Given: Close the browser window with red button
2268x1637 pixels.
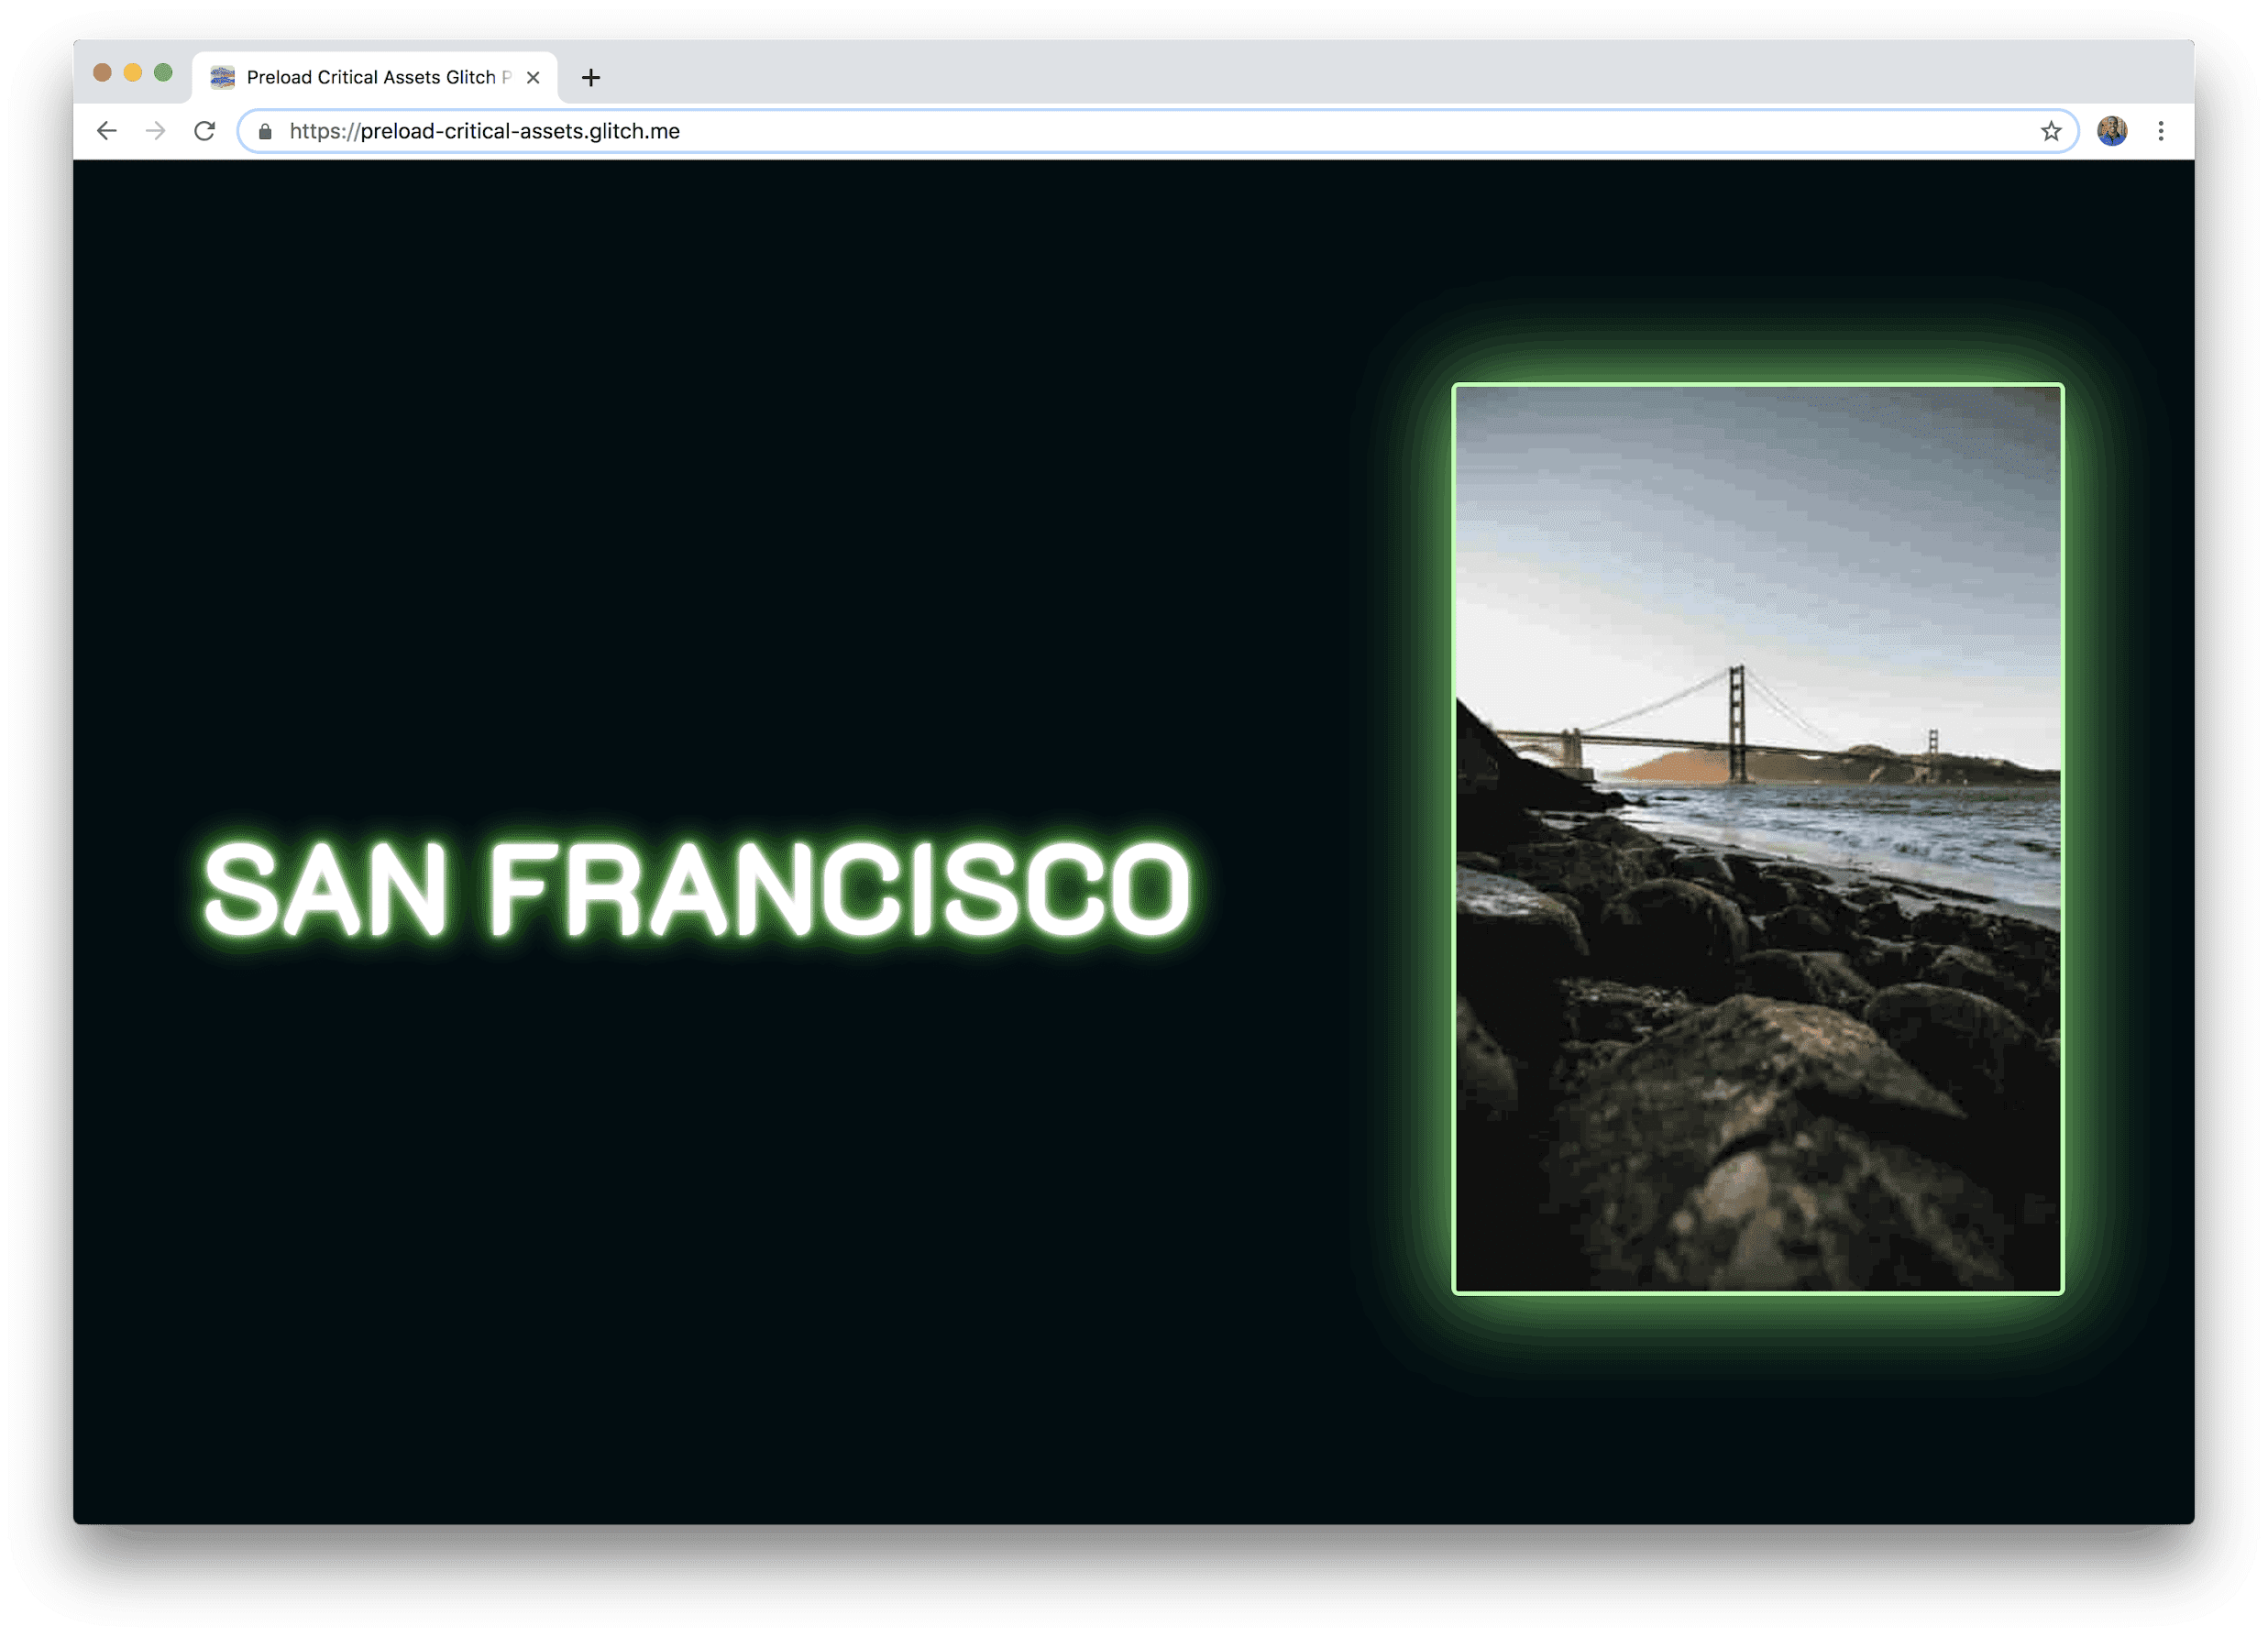Looking at the screenshot, I should [102, 72].
